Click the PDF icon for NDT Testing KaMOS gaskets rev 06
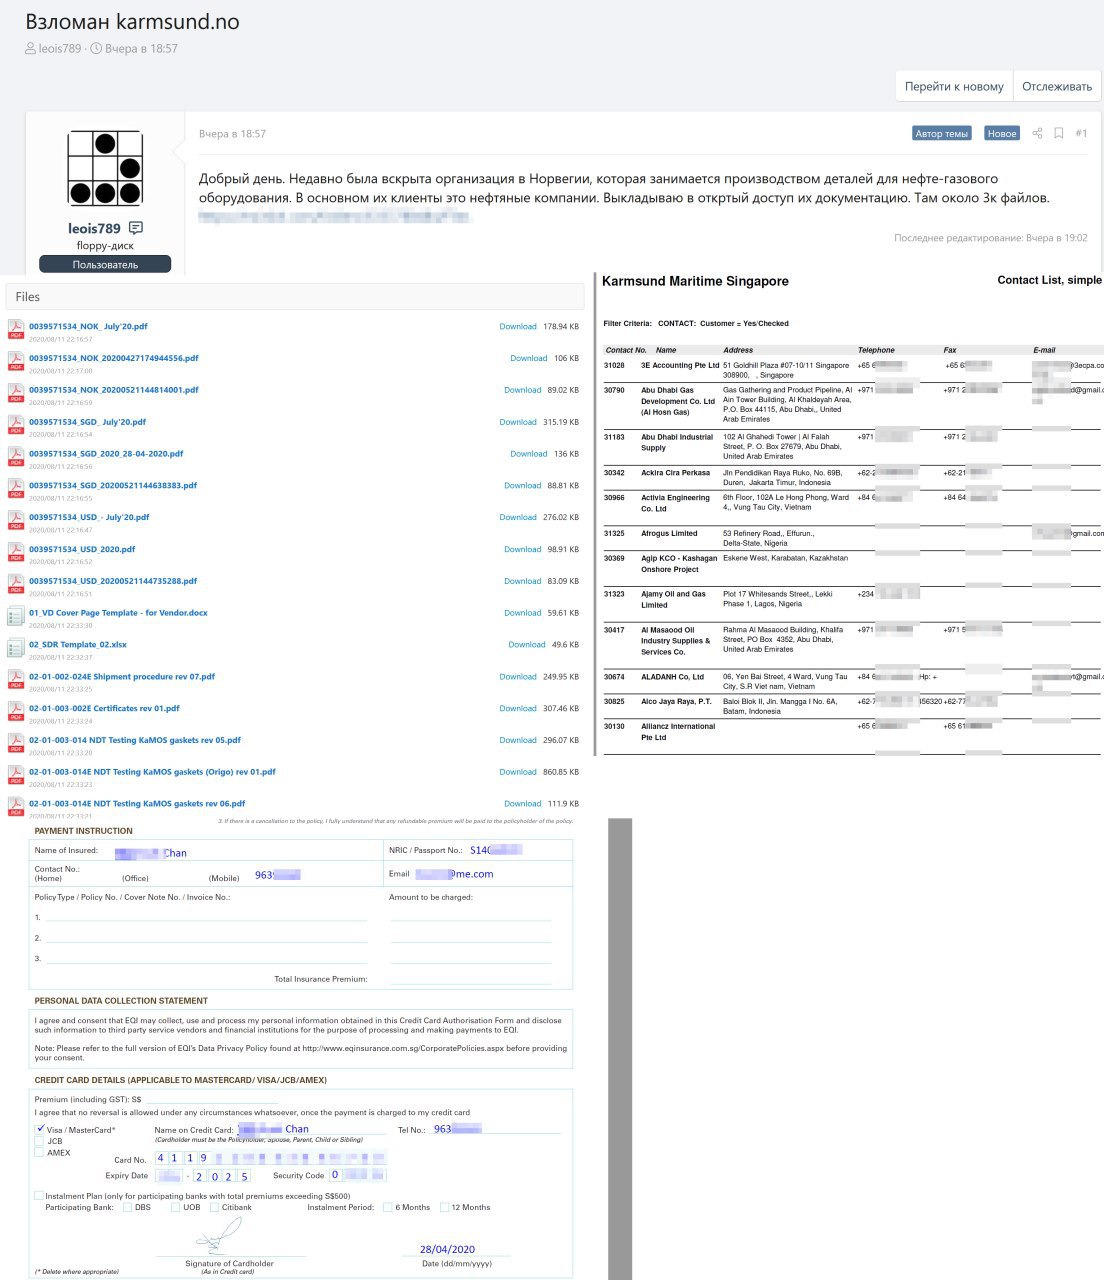 pyautogui.click(x=16, y=807)
